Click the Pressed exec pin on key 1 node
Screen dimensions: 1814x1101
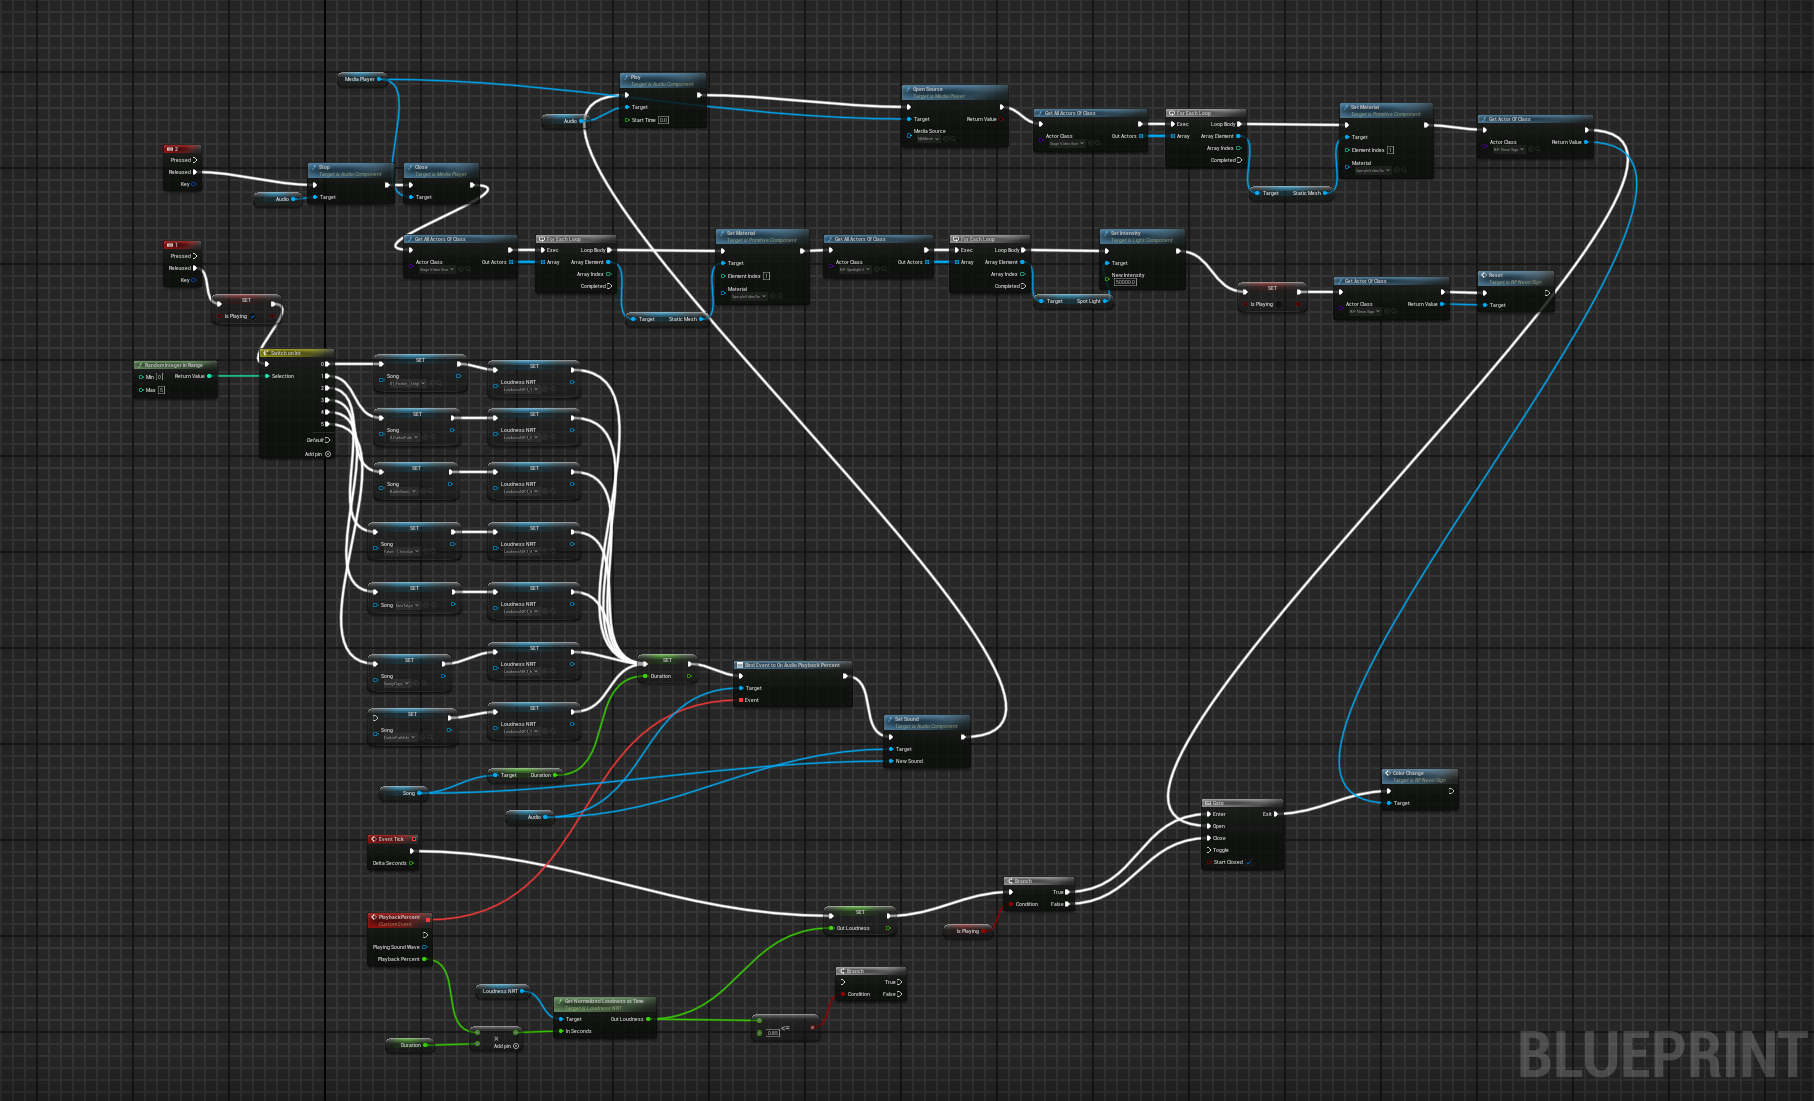[195, 256]
